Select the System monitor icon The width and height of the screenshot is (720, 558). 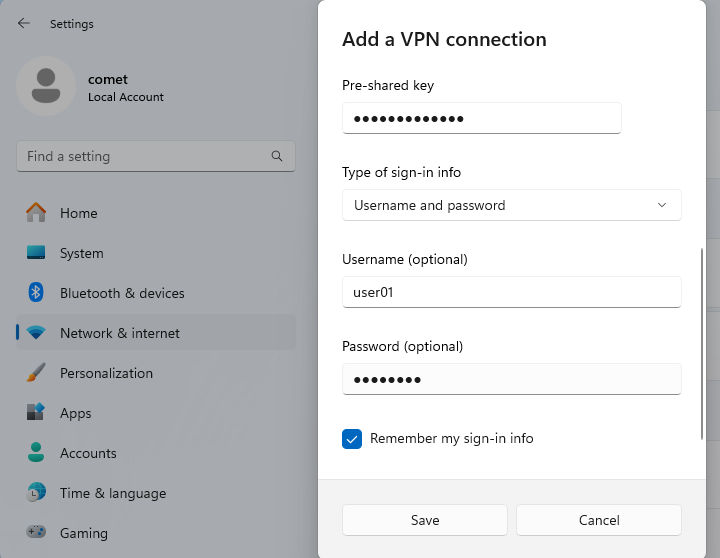tap(36, 253)
